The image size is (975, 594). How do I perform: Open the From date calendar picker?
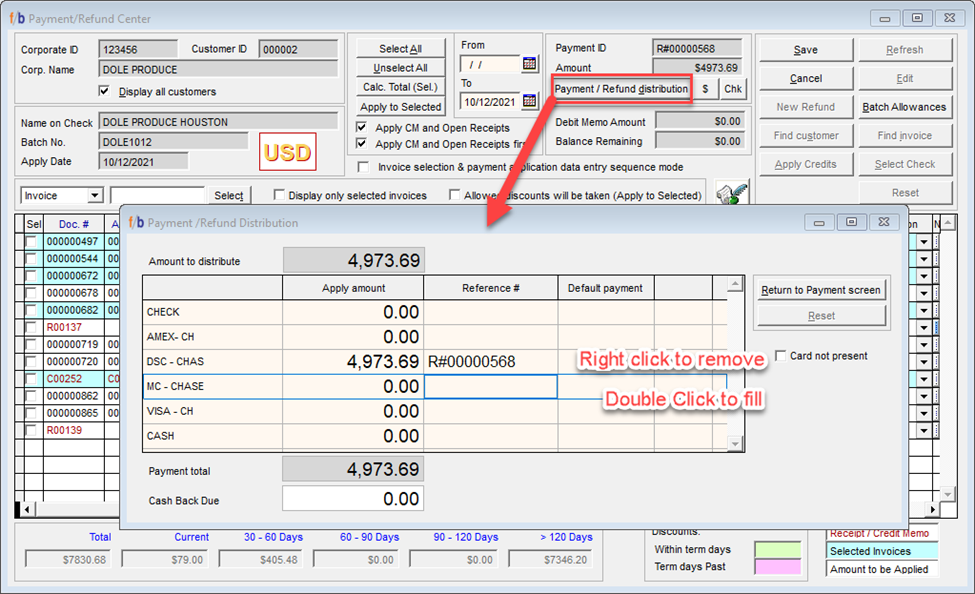tap(530, 64)
